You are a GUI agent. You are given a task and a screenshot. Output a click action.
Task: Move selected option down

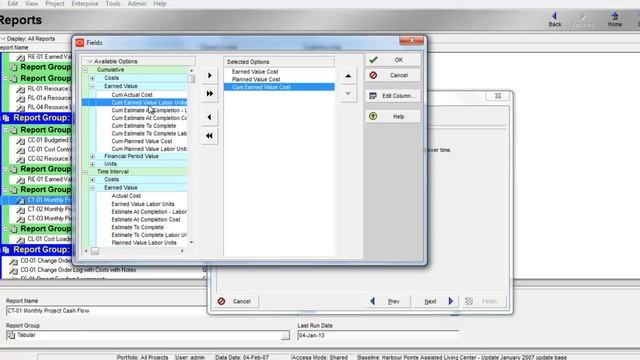point(348,93)
